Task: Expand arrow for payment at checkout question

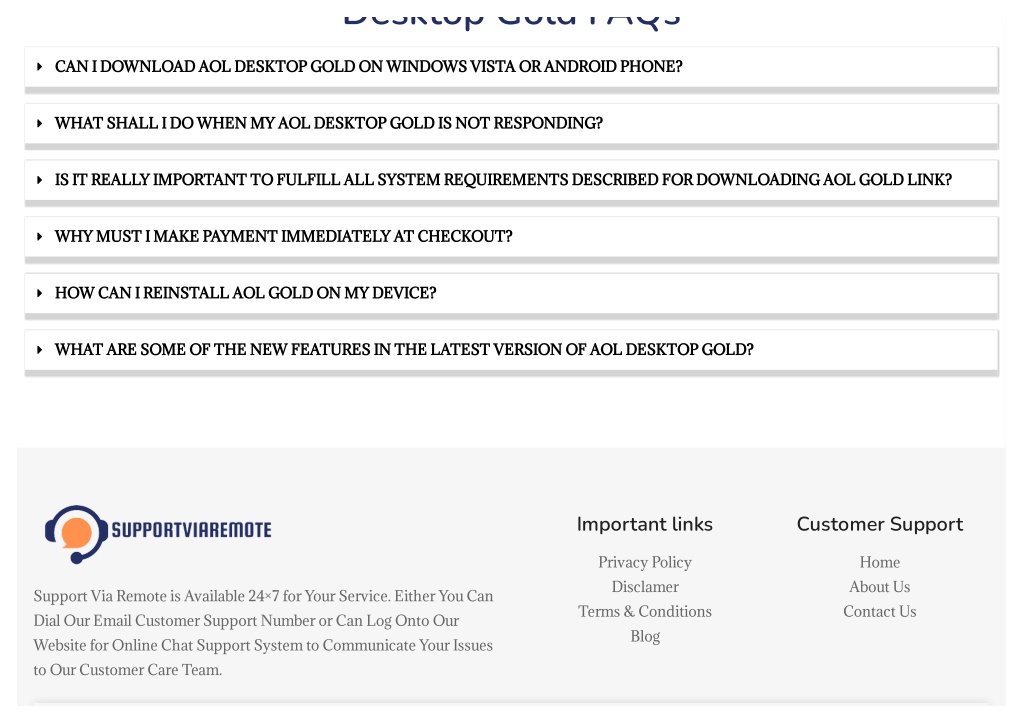Action: click(x=40, y=236)
